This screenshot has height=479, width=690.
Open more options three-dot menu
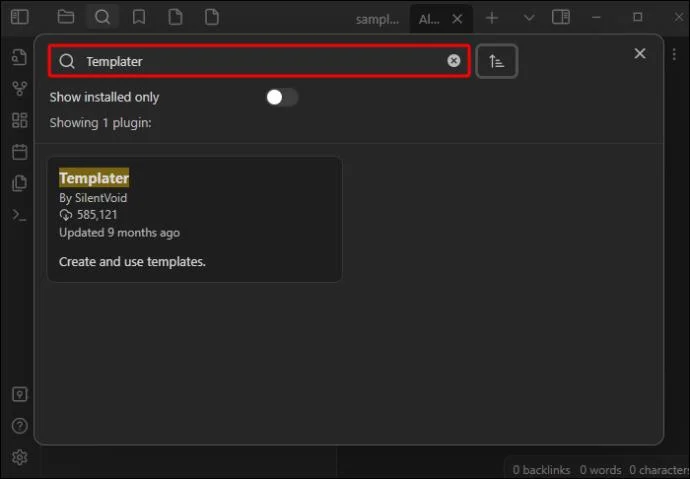674,54
